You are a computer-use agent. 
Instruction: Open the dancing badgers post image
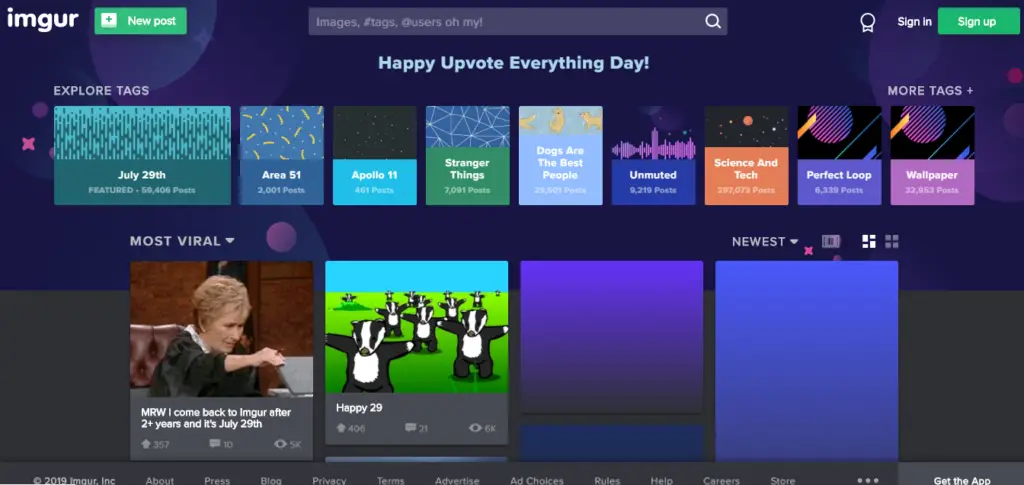(417, 327)
